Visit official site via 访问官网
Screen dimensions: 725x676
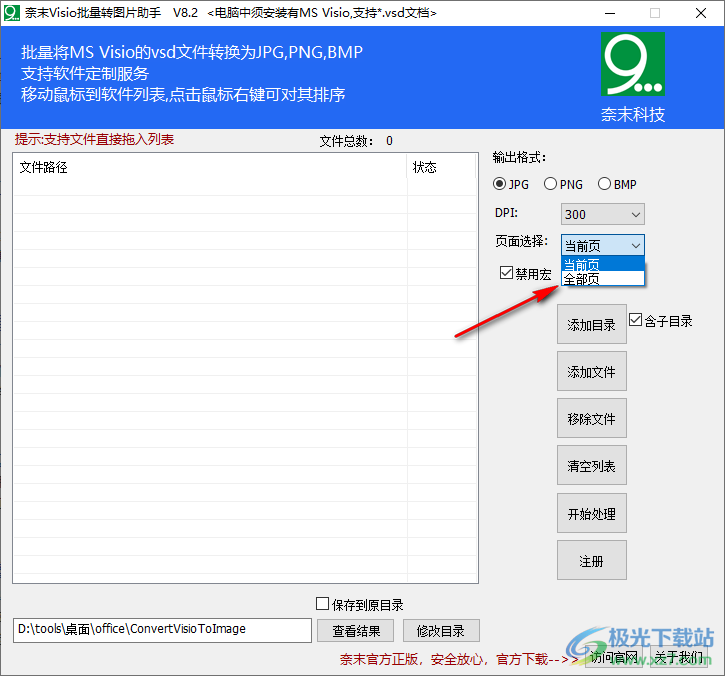click(x=614, y=657)
